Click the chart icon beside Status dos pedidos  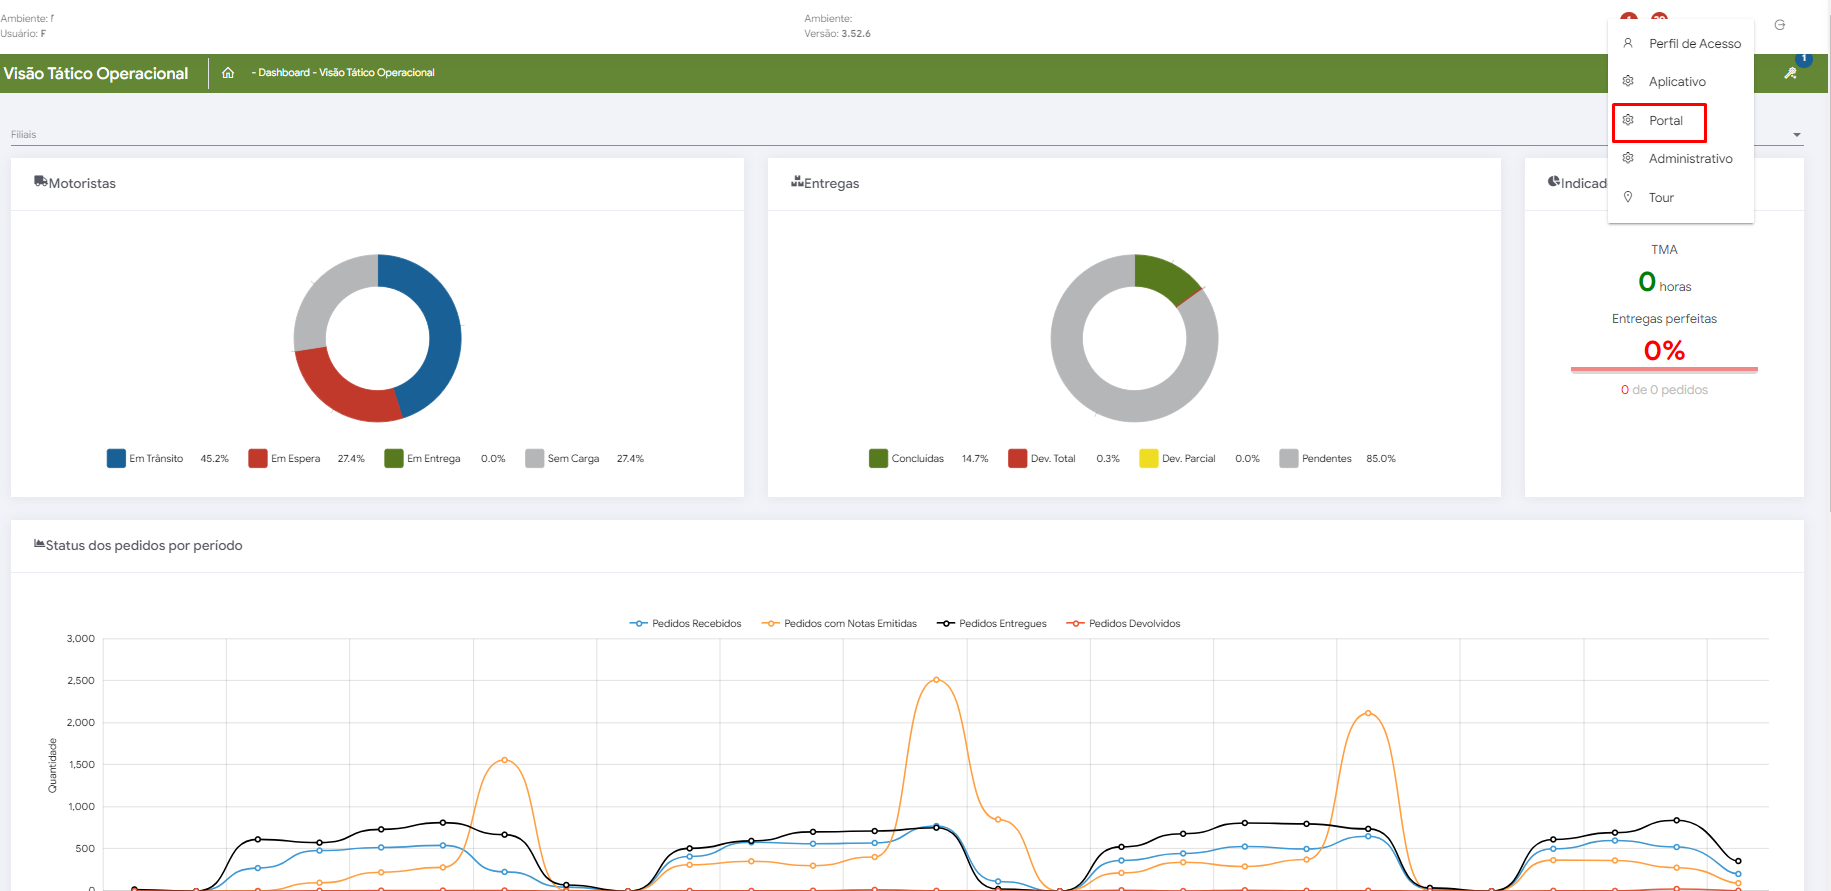pos(39,544)
